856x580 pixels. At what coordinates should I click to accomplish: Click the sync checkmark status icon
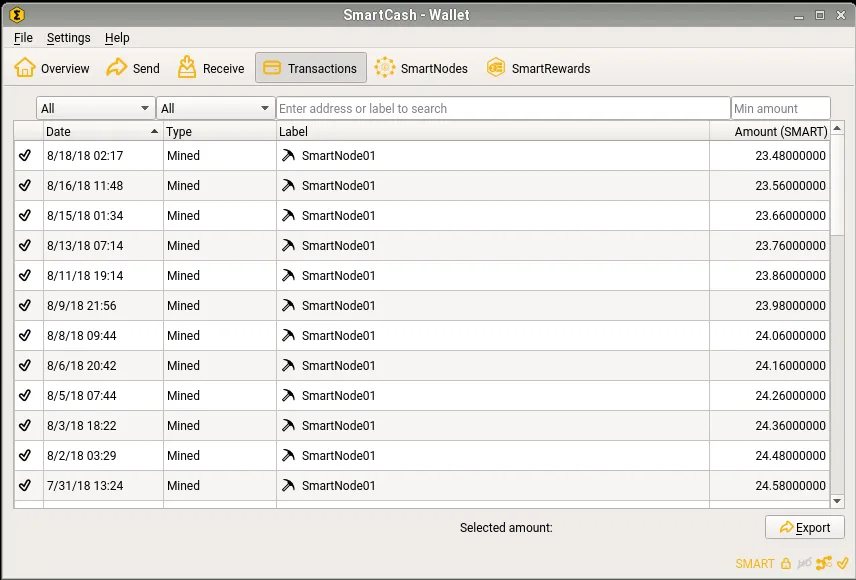tap(843, 563)
